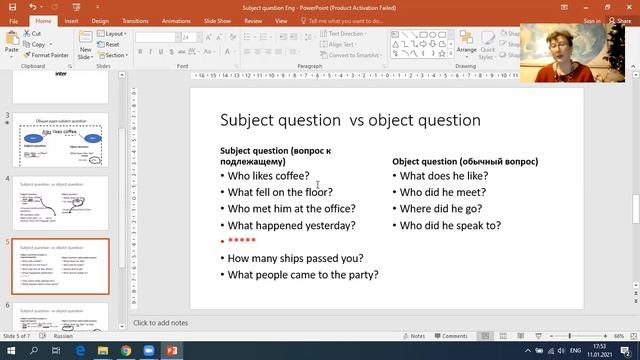Insert a New Slide
This screenshot has width=640, height=360.
[86, 45]
